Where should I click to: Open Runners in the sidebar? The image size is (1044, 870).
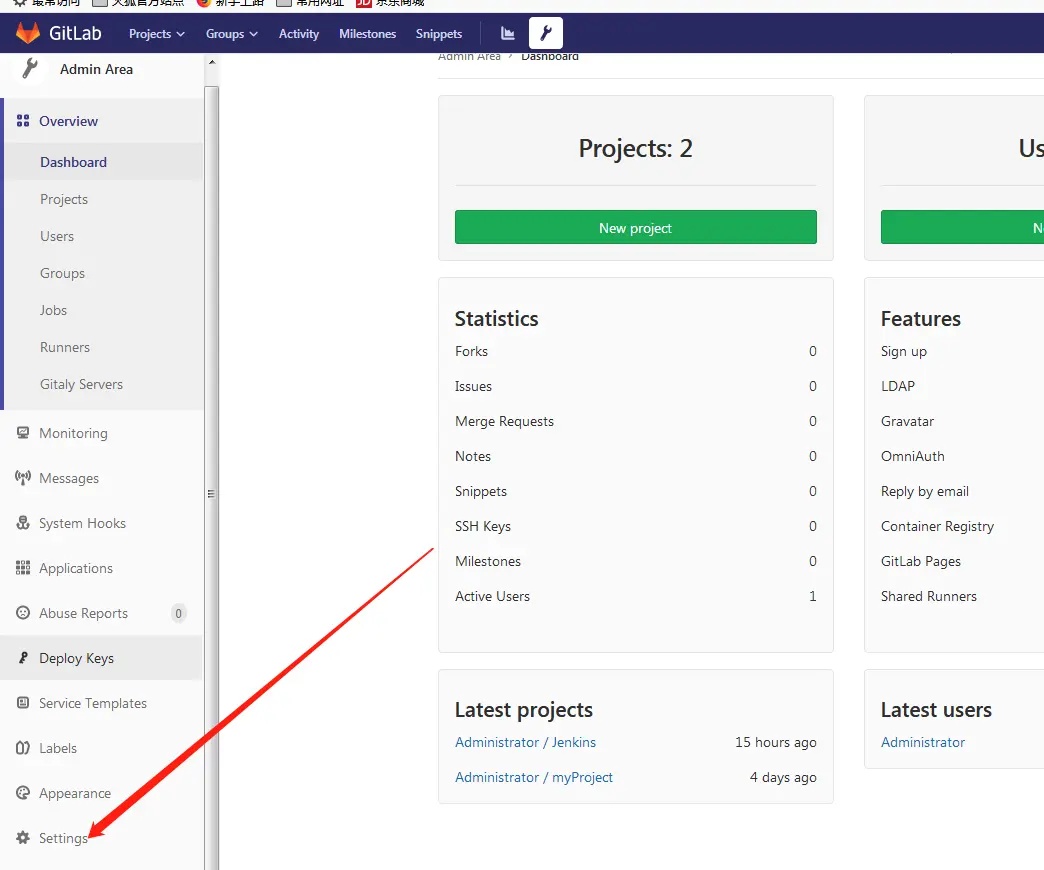(65, 347)
